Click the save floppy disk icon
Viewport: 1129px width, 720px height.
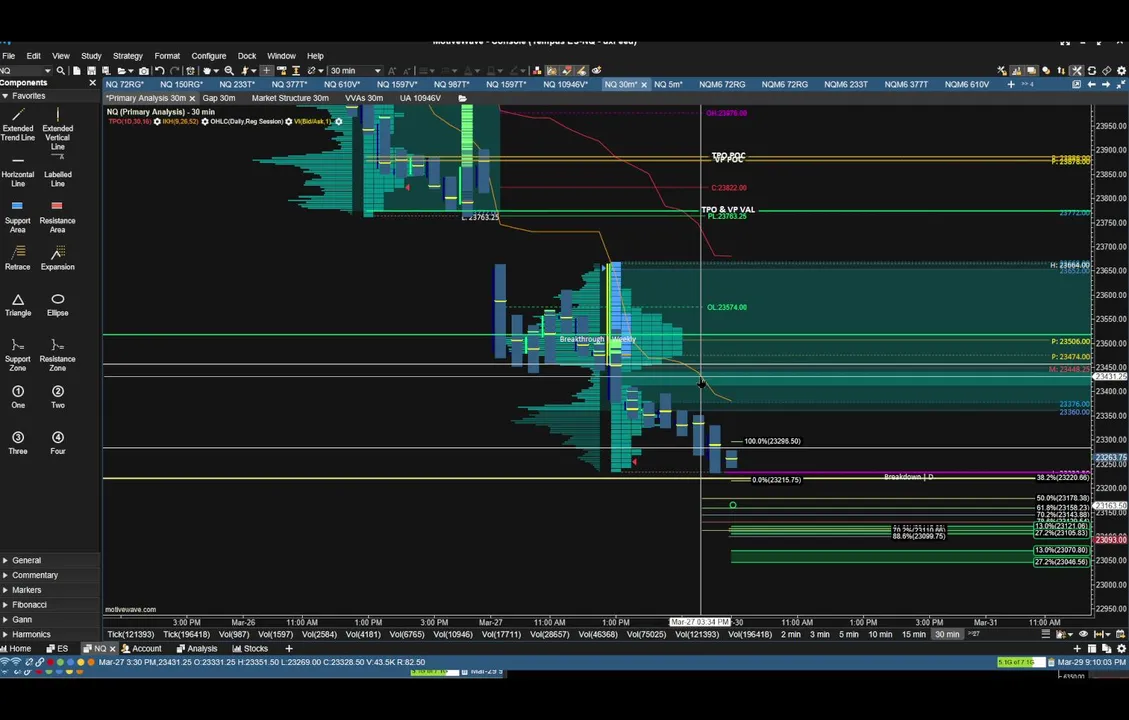tap(91, 71)
